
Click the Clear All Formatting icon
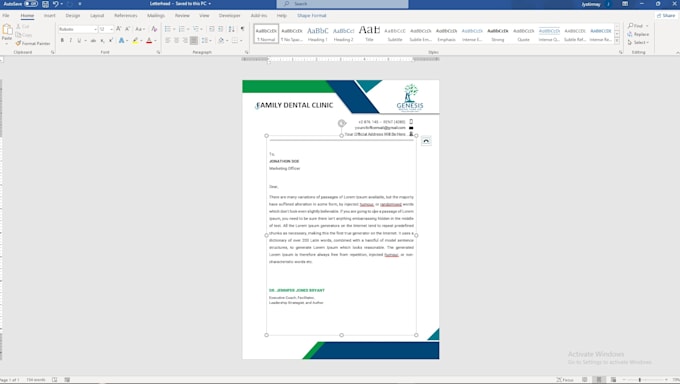(154, 29)
